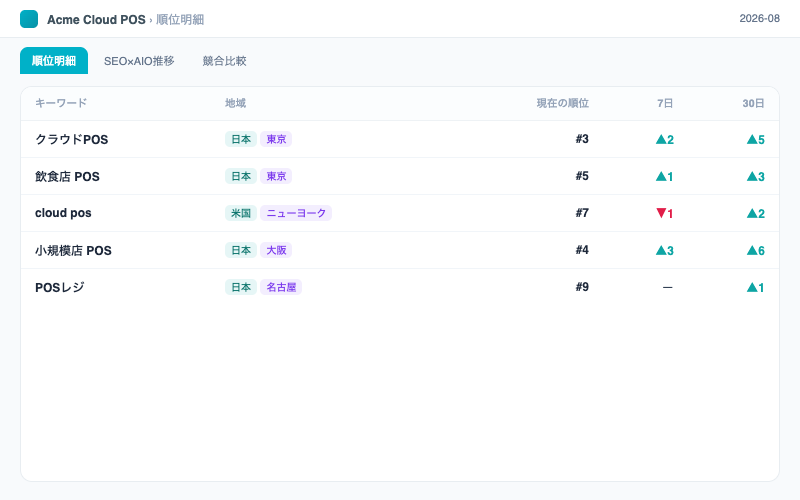The width and height of the screenshot is (800, 500).
Task: Click the 7-day ▲3 change for 小規模店 POS
Action: 665,251
